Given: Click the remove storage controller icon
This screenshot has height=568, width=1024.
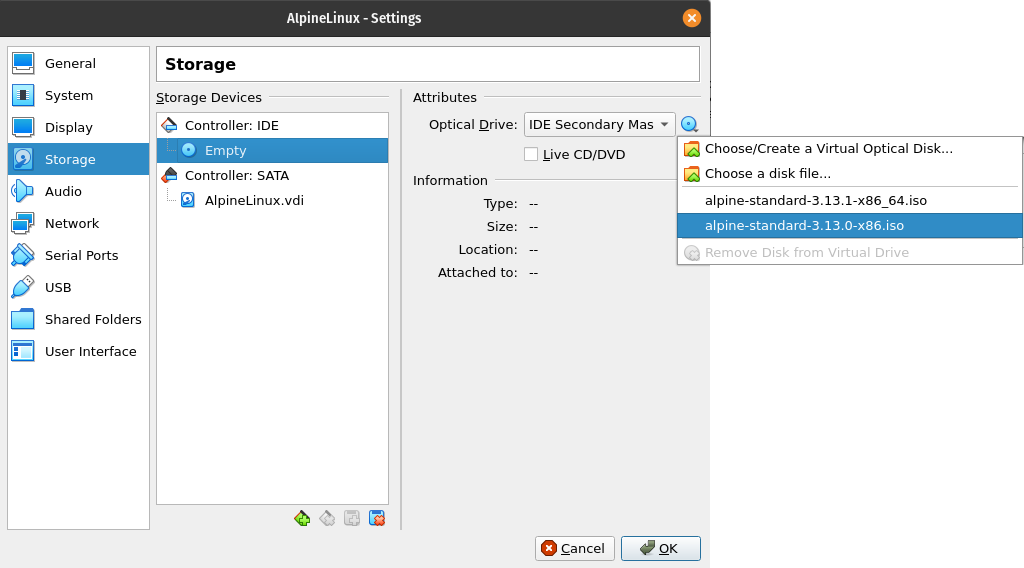Looking at the screenshot, I should click(327, 518).
